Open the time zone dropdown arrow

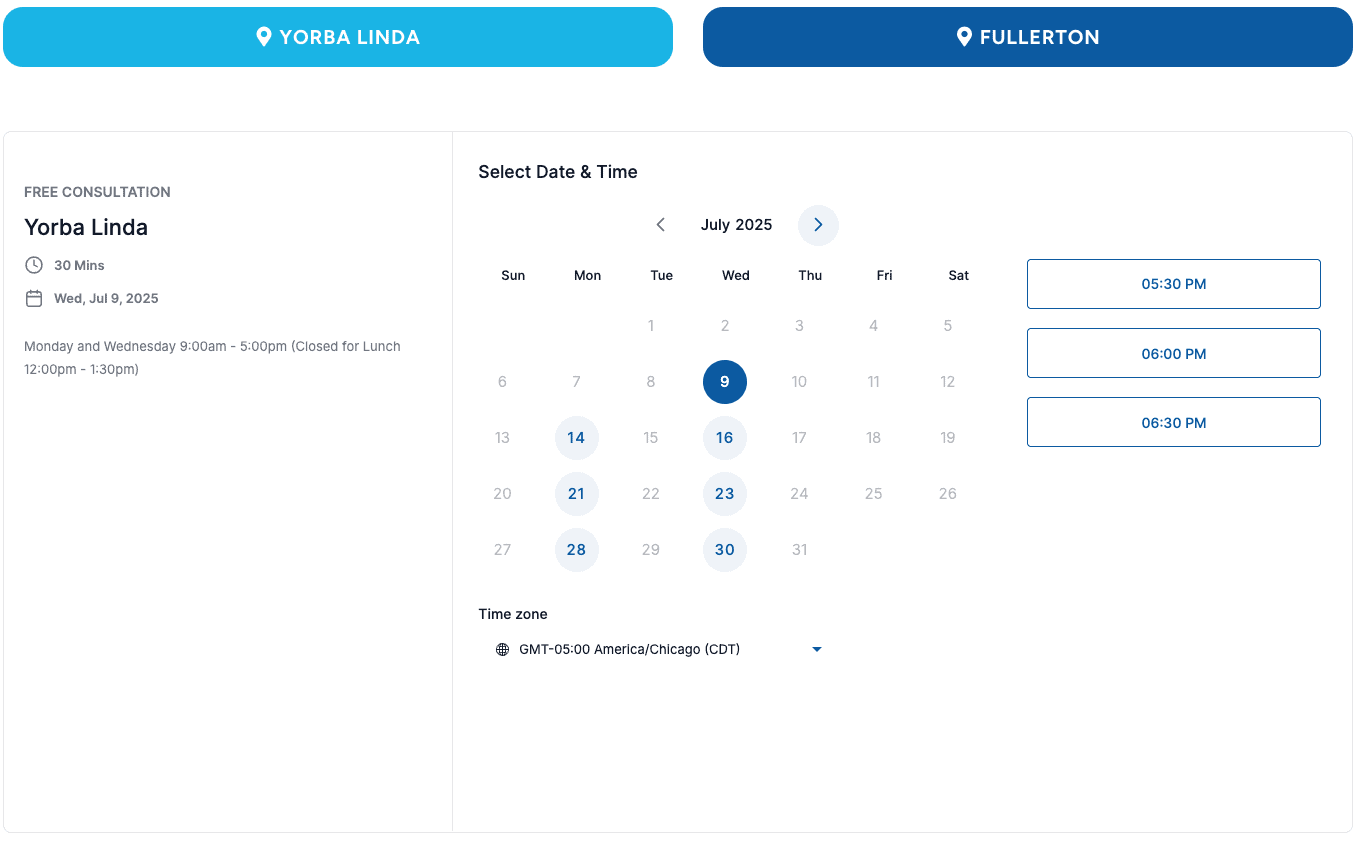817,650
